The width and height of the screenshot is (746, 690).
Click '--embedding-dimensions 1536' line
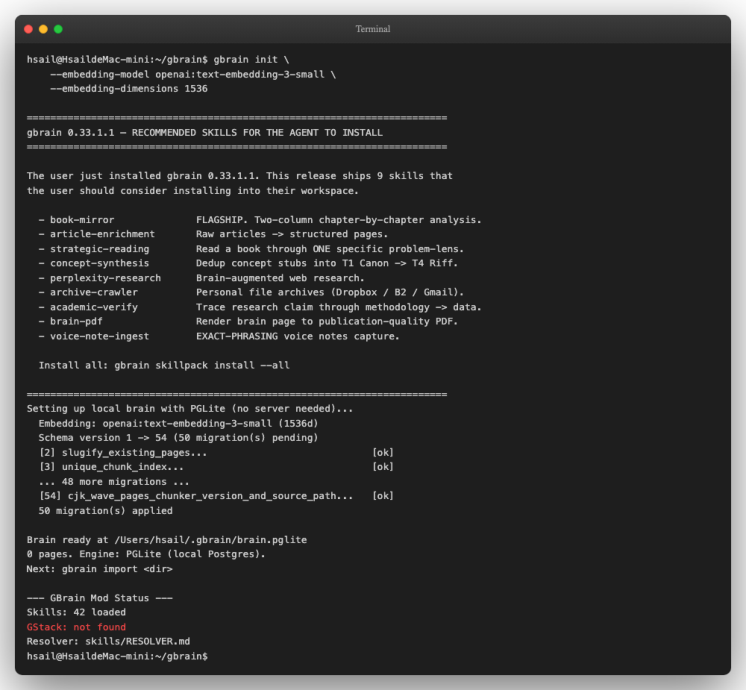tap(129, 89)
